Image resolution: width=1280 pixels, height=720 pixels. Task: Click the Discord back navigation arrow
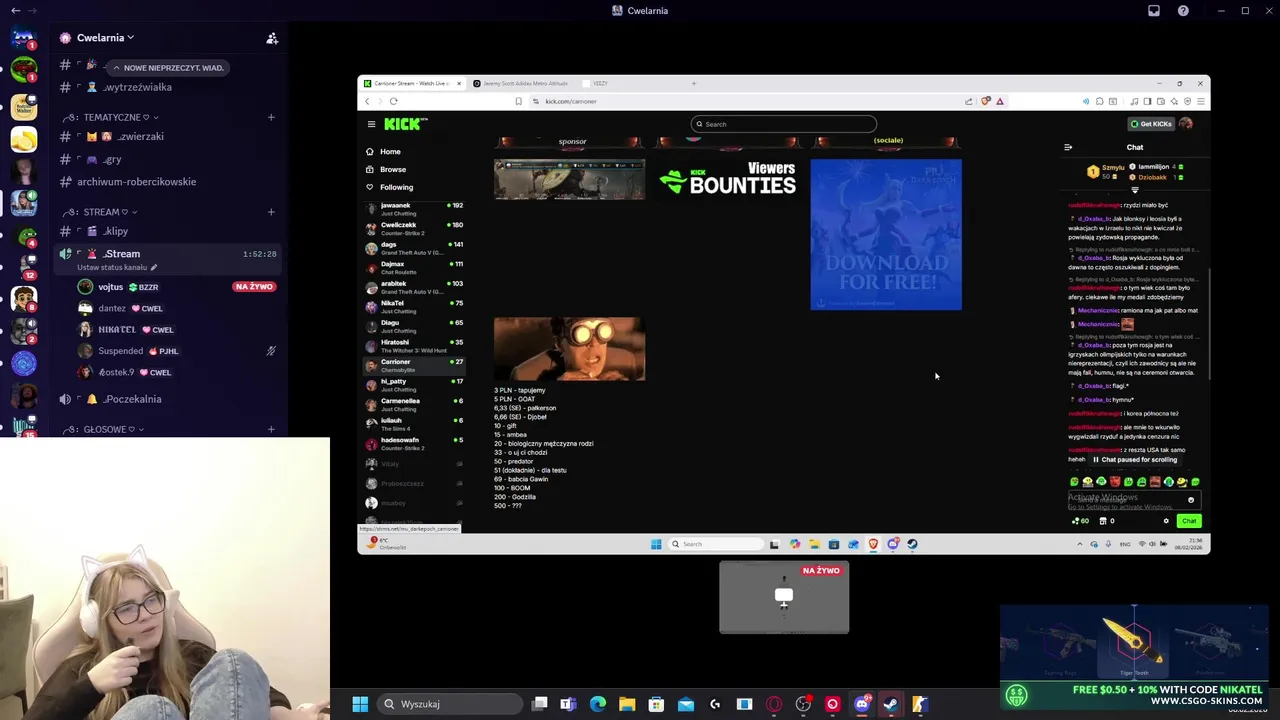(x=15, y=10)
